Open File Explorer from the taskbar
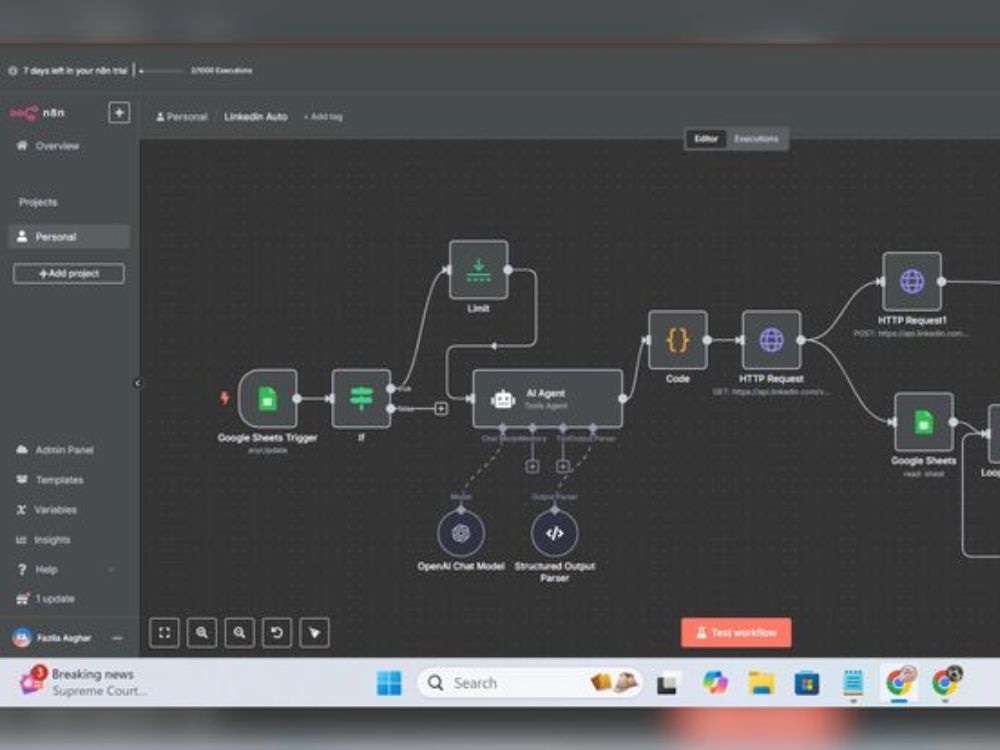 tap(761, 683)
